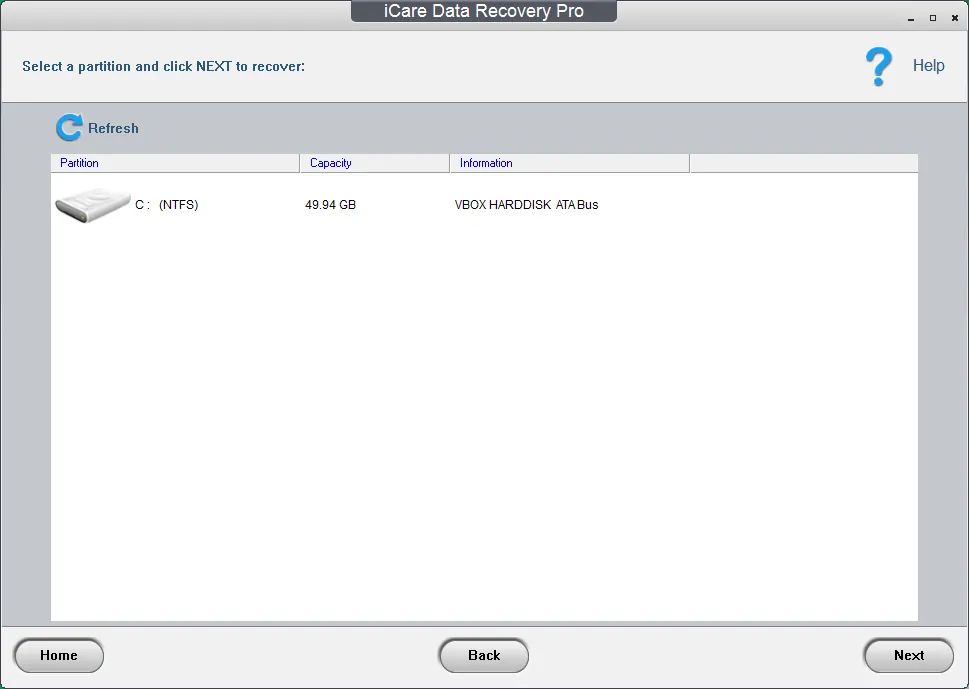Minimize the iCare Data Recovery window

coord(911,19)
